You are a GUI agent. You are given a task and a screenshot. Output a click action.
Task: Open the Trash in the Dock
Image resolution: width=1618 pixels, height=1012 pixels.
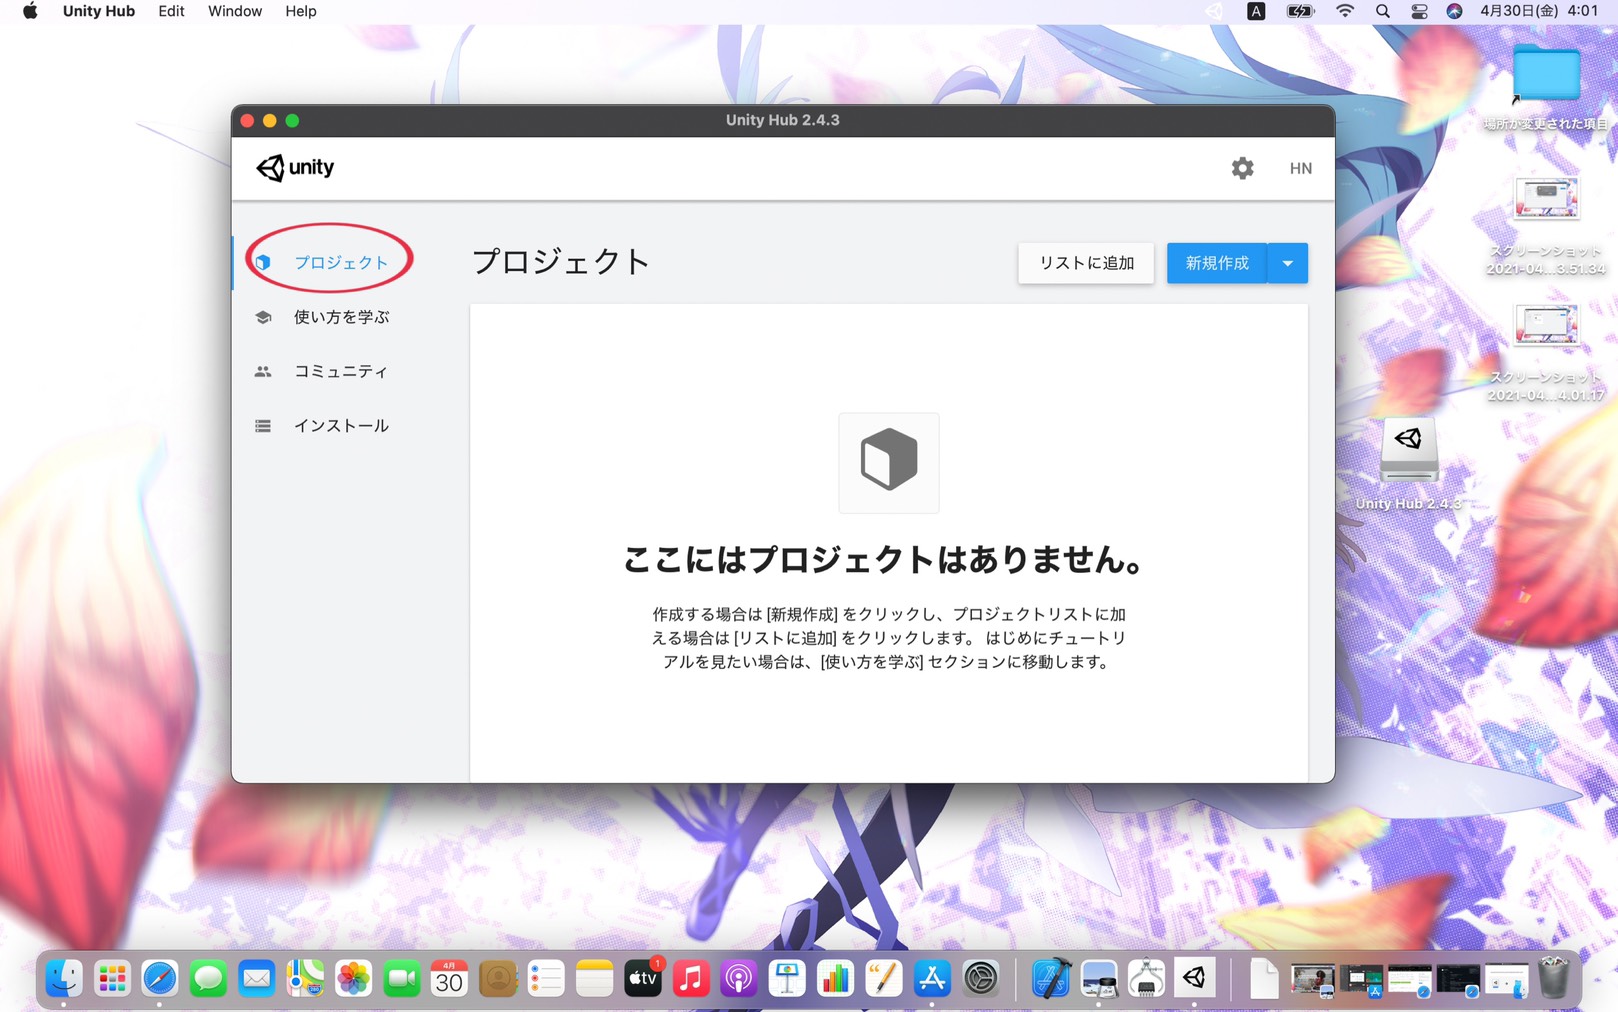point(1553,979)
